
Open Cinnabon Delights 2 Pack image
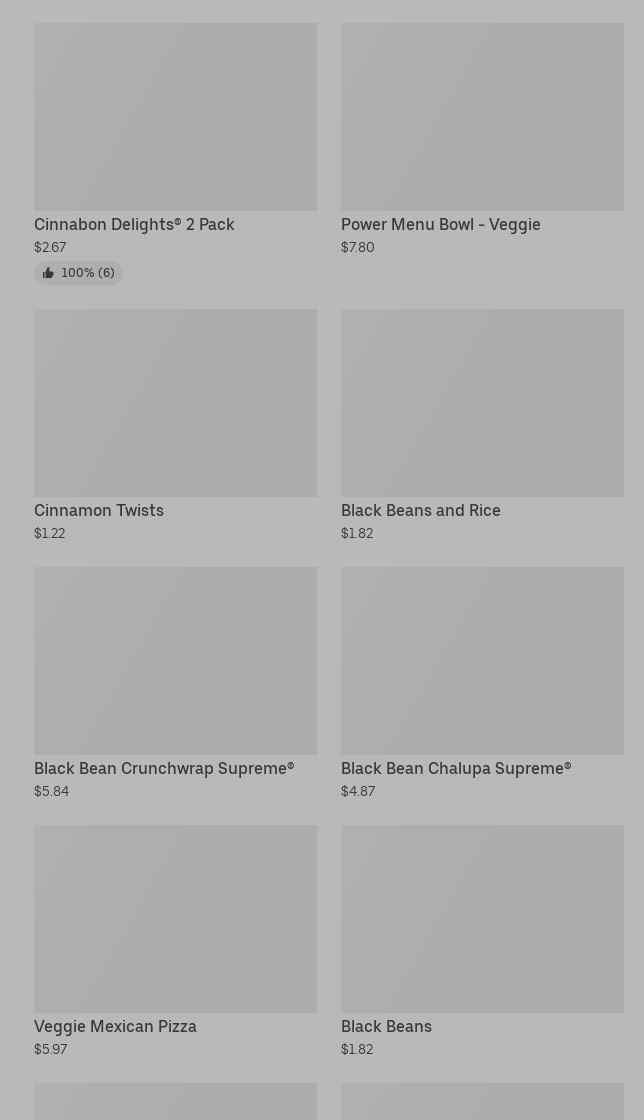(x=175, y=116)
